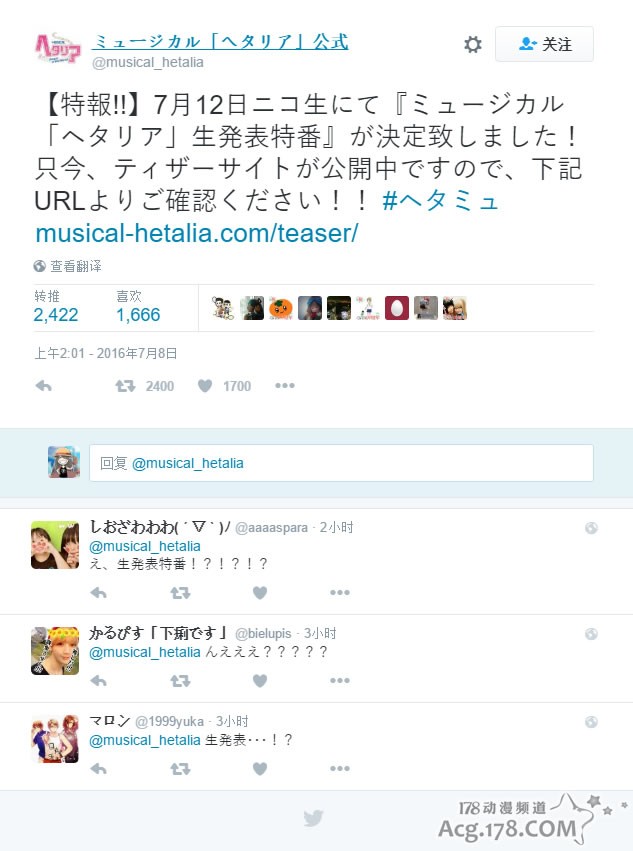This screenshot has width=633, height=851.
Task: Click the reply input field to @musical_hetalia
Action: [x=341, y=463]
